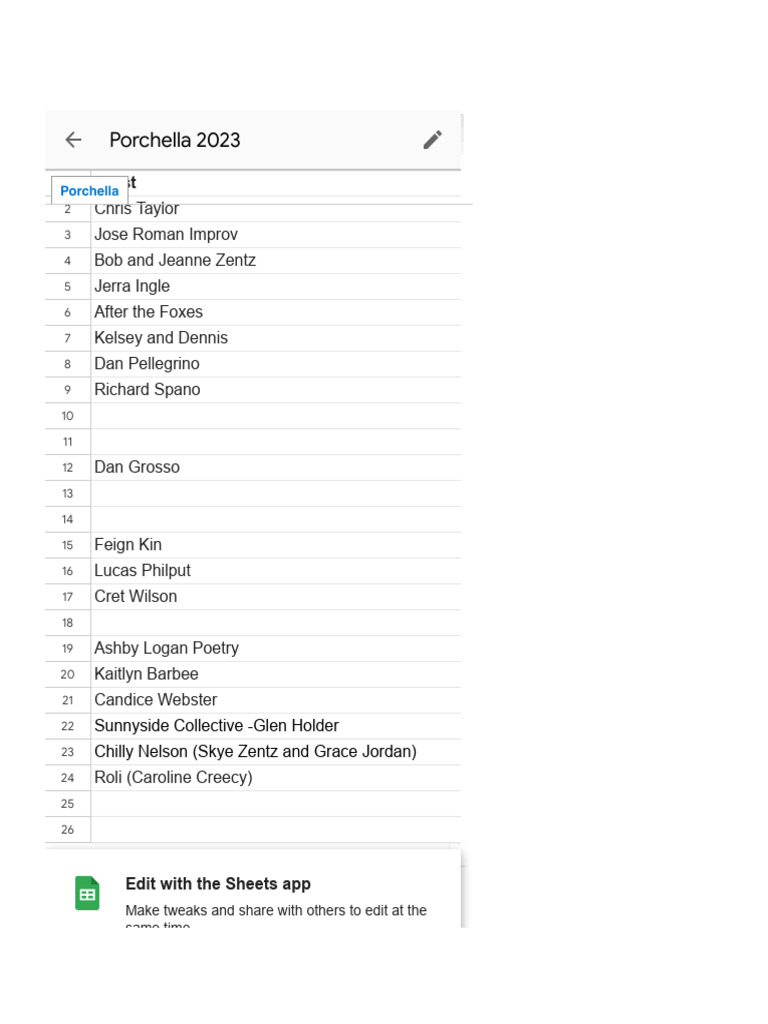Select cell 'Cret Wilson'

point(276,597)
